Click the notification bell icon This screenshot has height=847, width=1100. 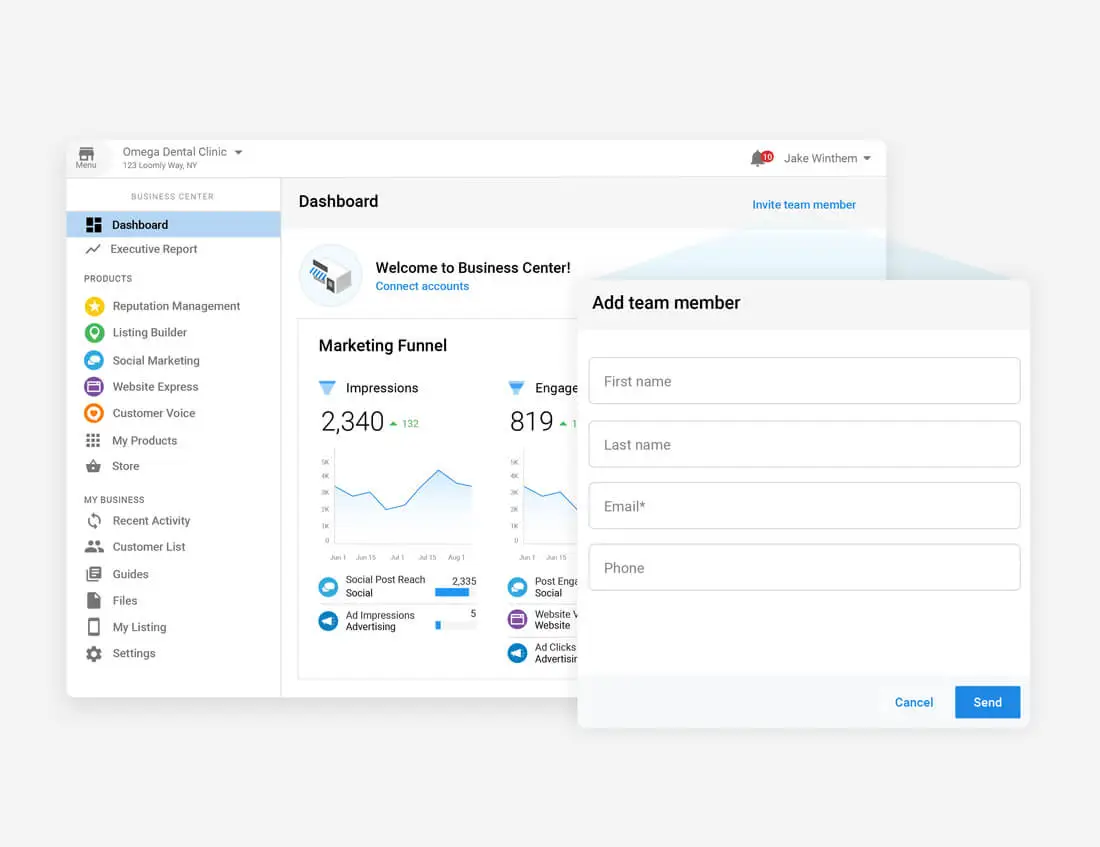[757, 158]
